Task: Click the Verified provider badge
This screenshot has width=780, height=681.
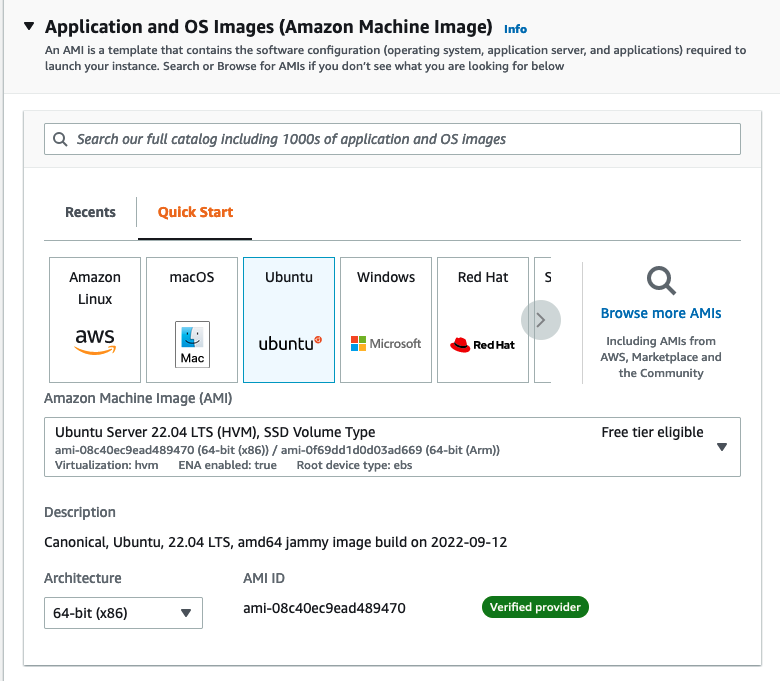Action: click(535, 607)
